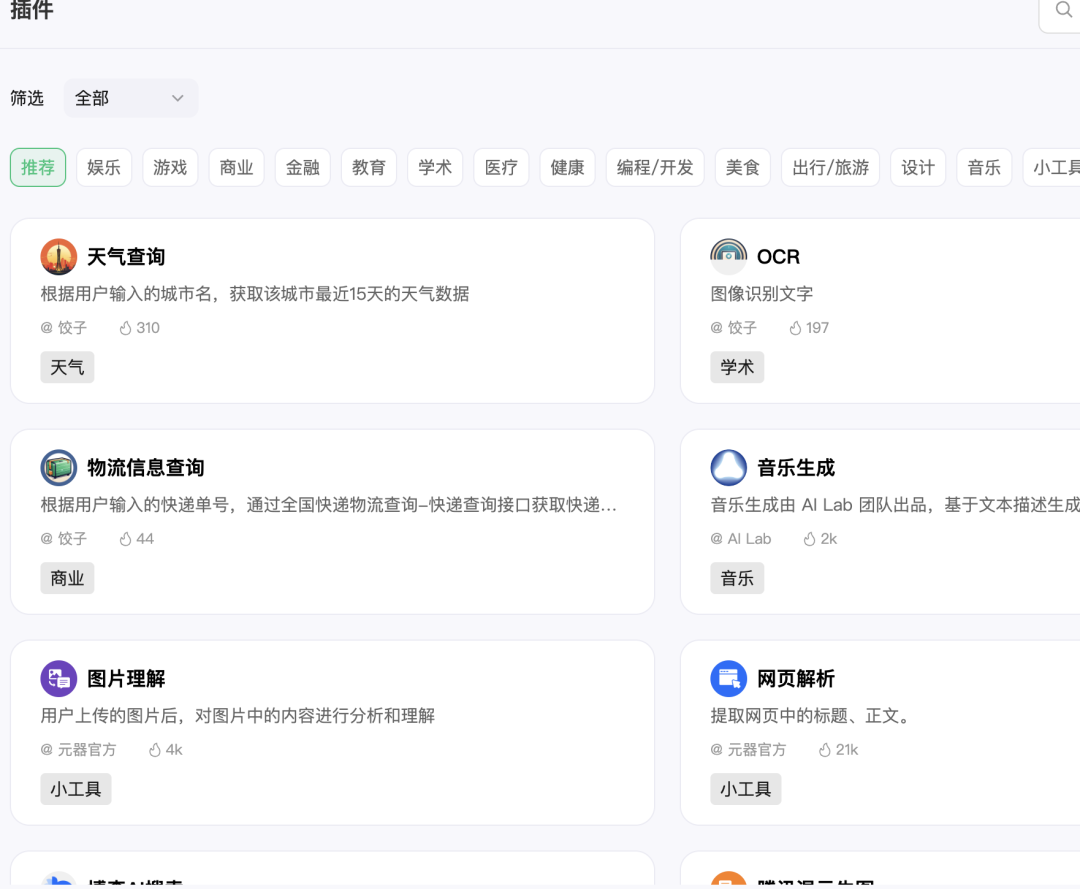Expand the filter selector chevron
1080x889 pixels.
(x=177, y=98)
